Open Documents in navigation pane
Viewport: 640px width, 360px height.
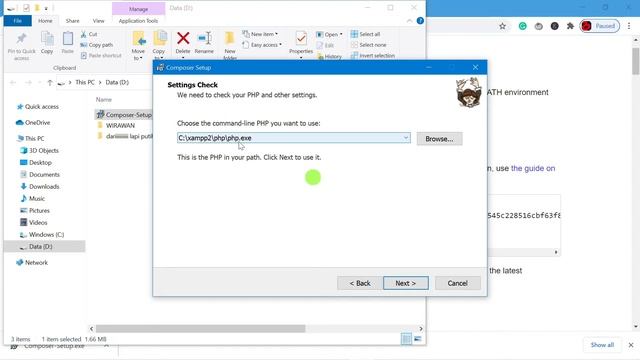[x=40, y=175]
